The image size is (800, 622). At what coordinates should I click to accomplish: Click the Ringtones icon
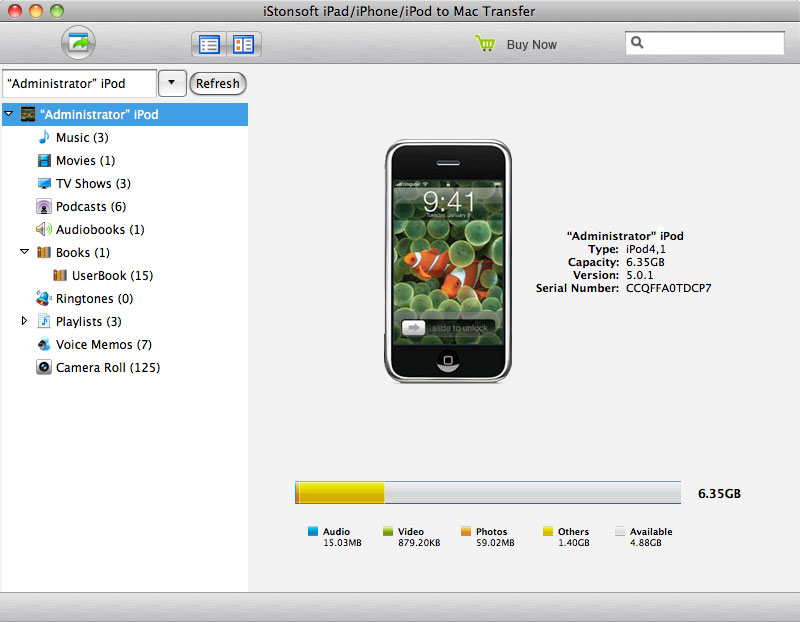pos(44,298)
